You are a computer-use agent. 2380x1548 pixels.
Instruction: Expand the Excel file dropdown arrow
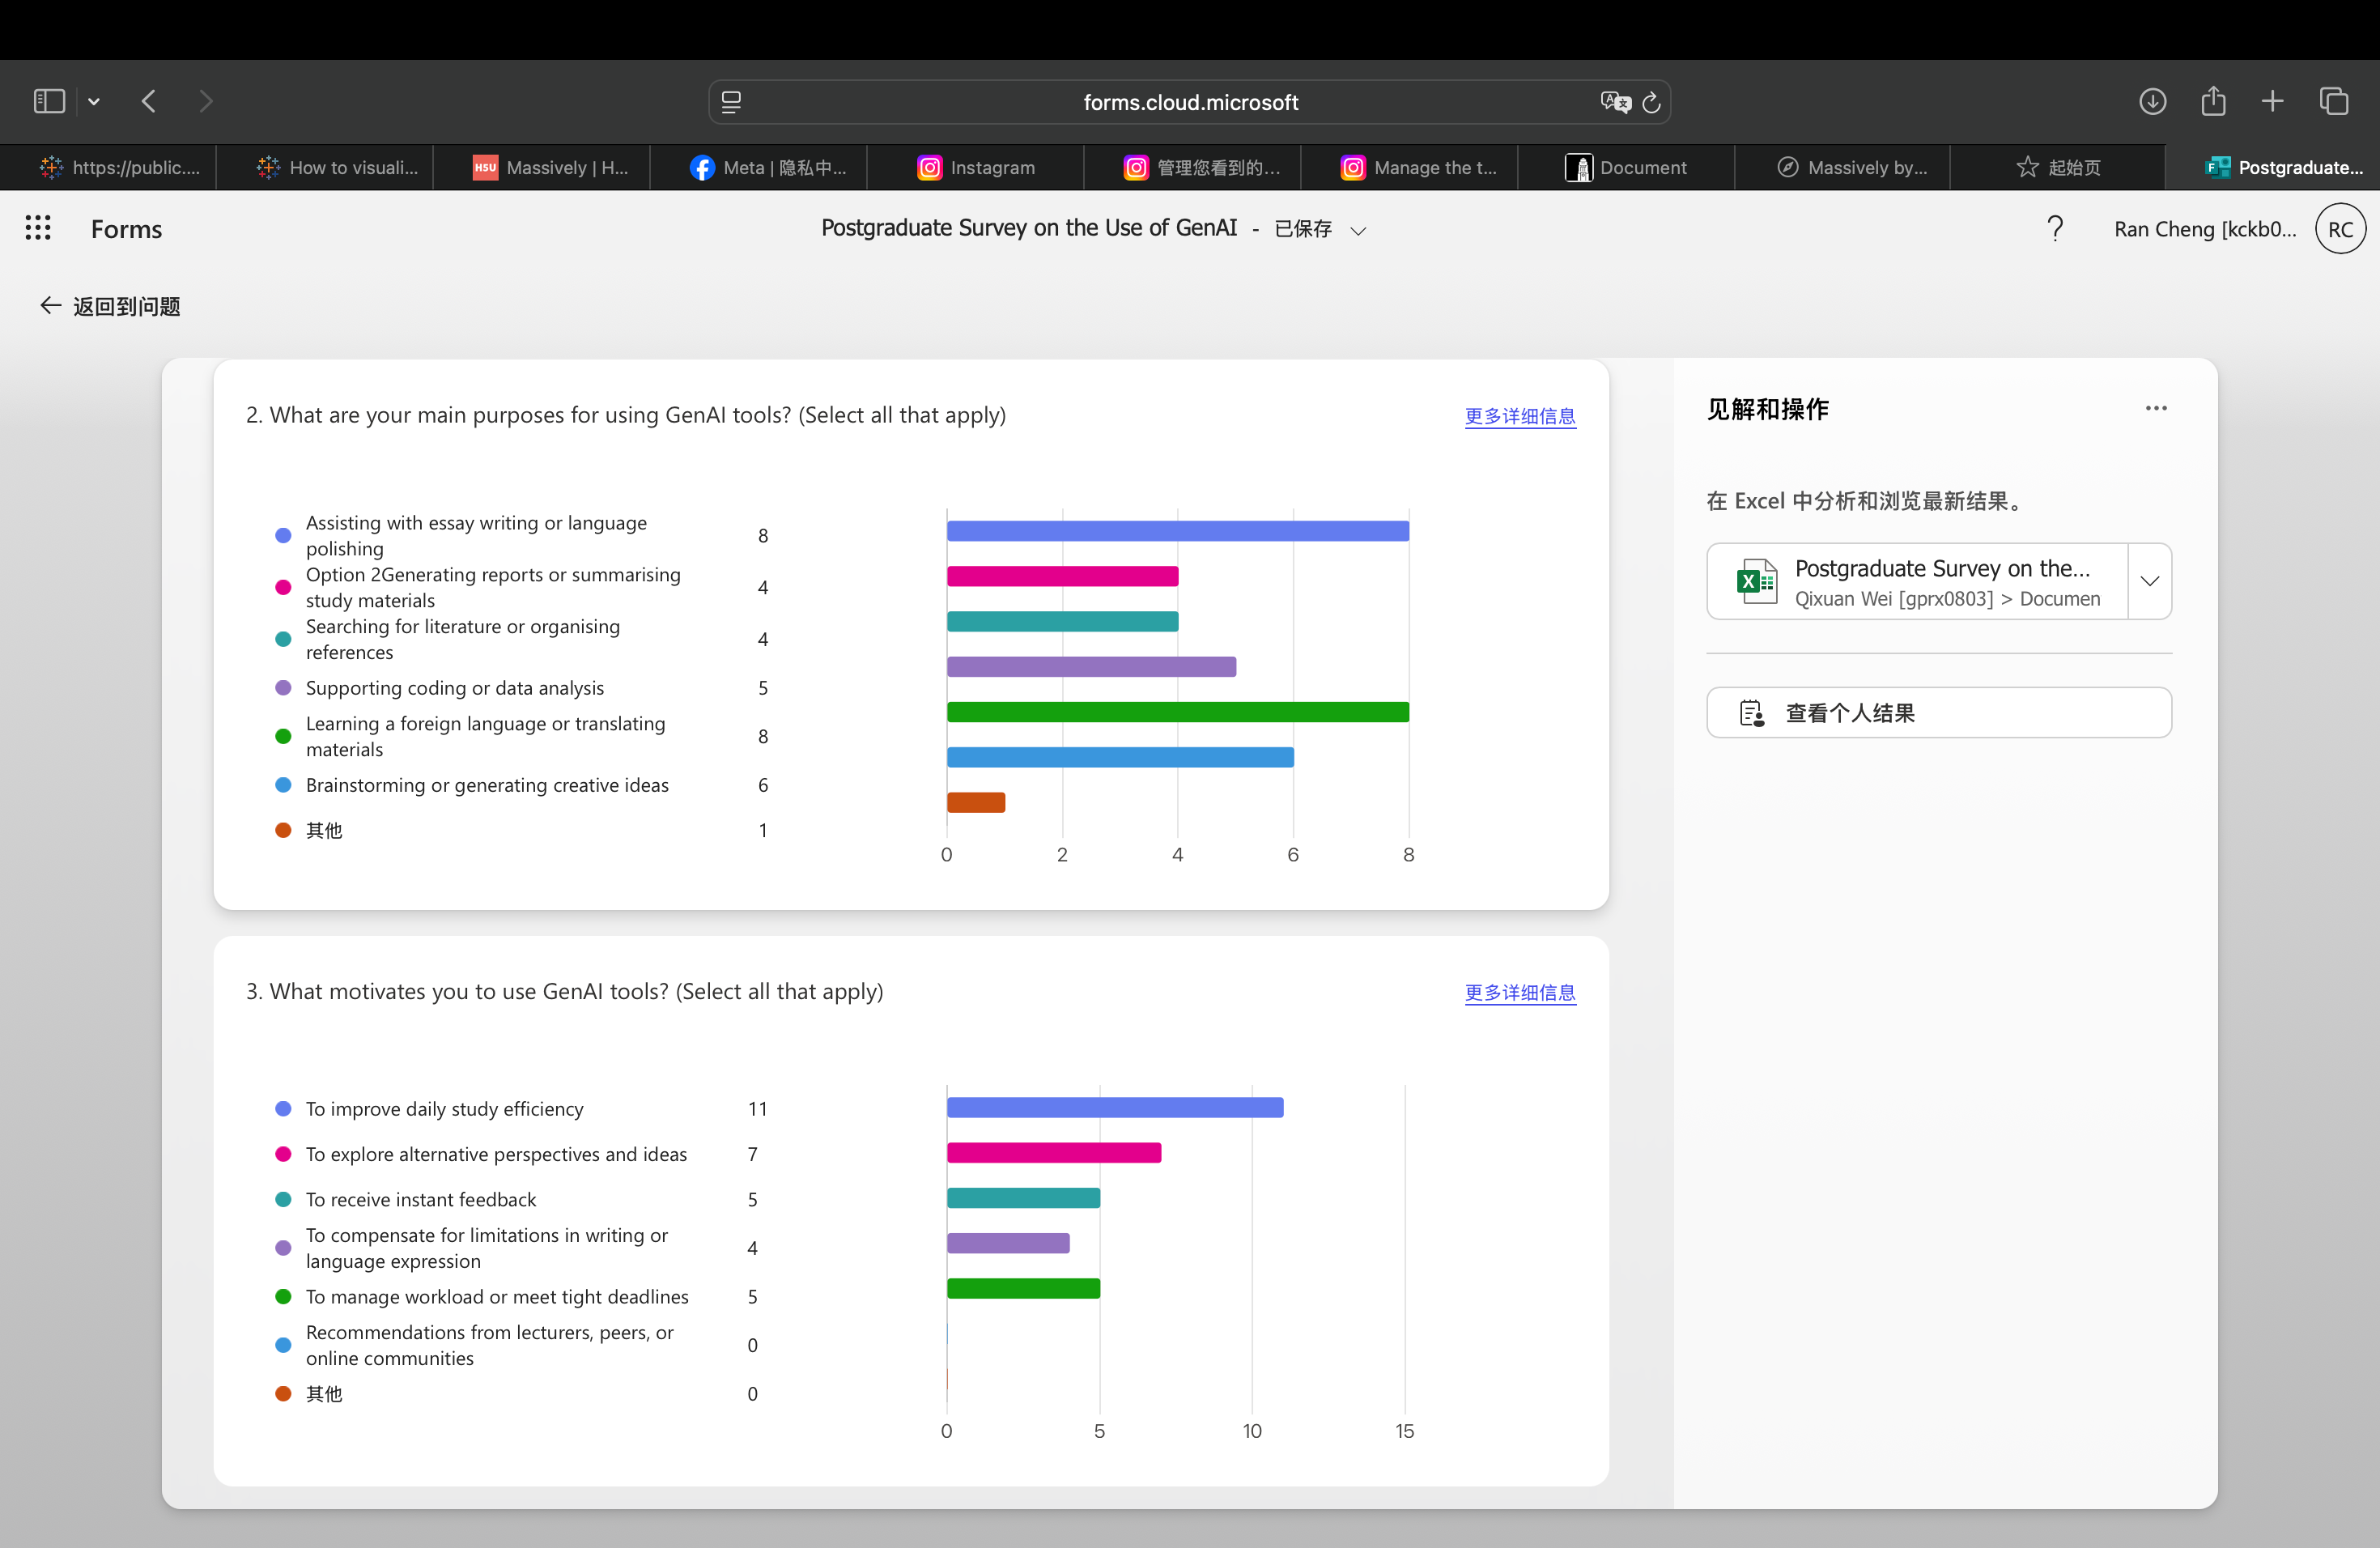(x=2149, y=581)
